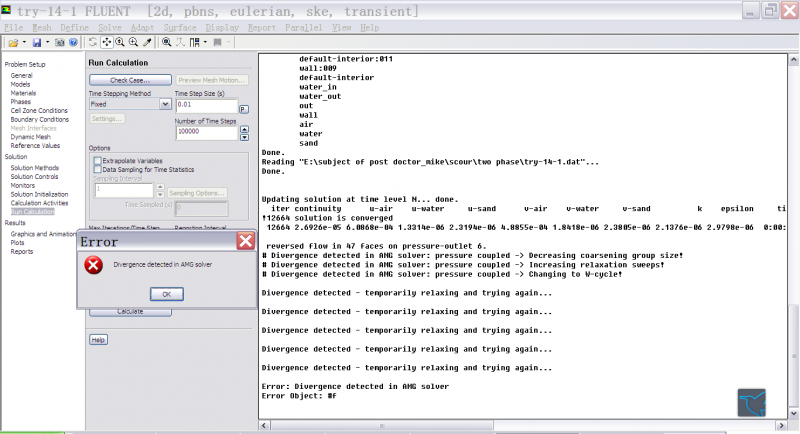This screenshot has width=800, height=434.
Task: Select Phases in the navigation tree
Action: click(21, 101)
